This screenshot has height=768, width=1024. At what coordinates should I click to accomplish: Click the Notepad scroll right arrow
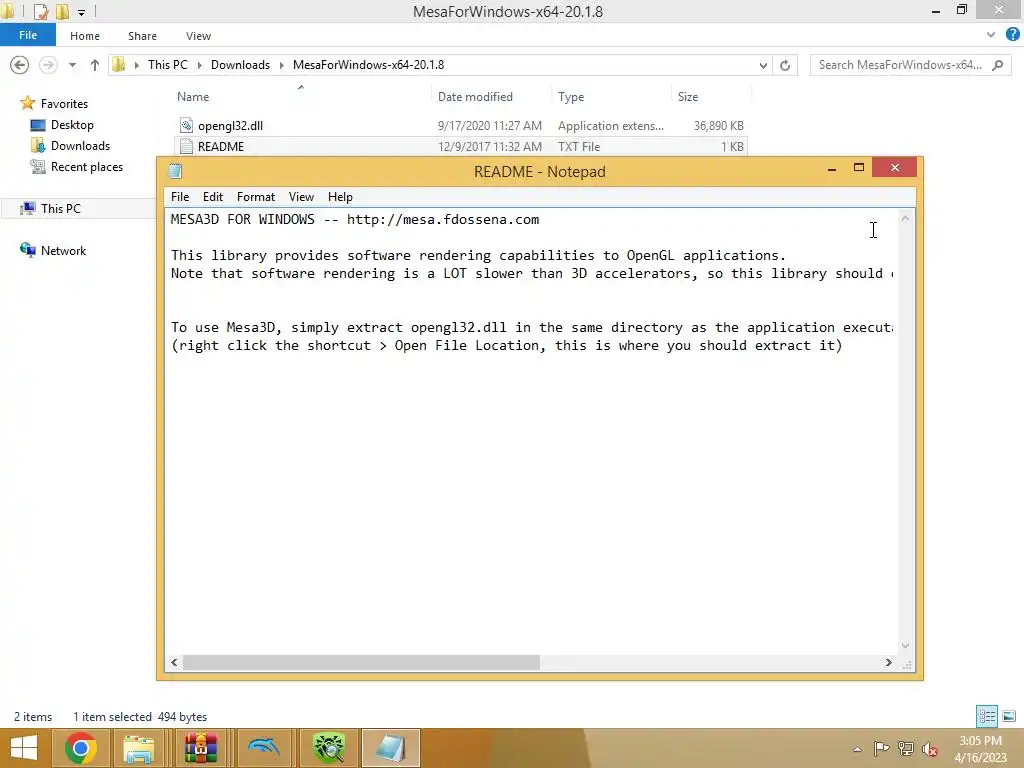(888, 662)
